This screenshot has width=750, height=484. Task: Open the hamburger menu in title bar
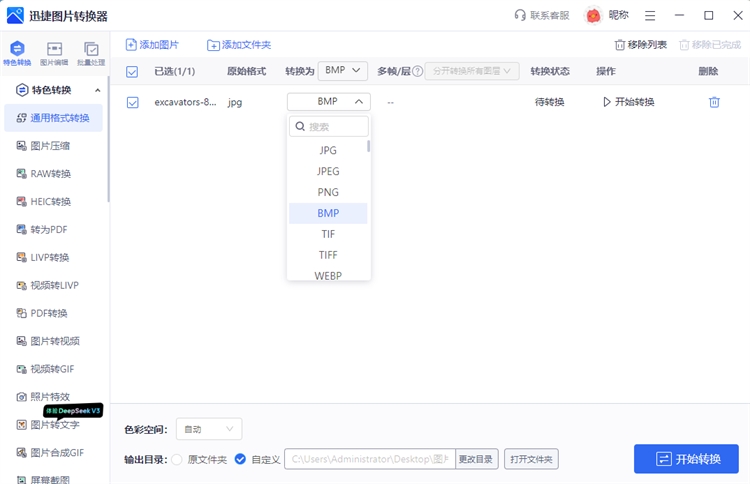pos(651,16)
